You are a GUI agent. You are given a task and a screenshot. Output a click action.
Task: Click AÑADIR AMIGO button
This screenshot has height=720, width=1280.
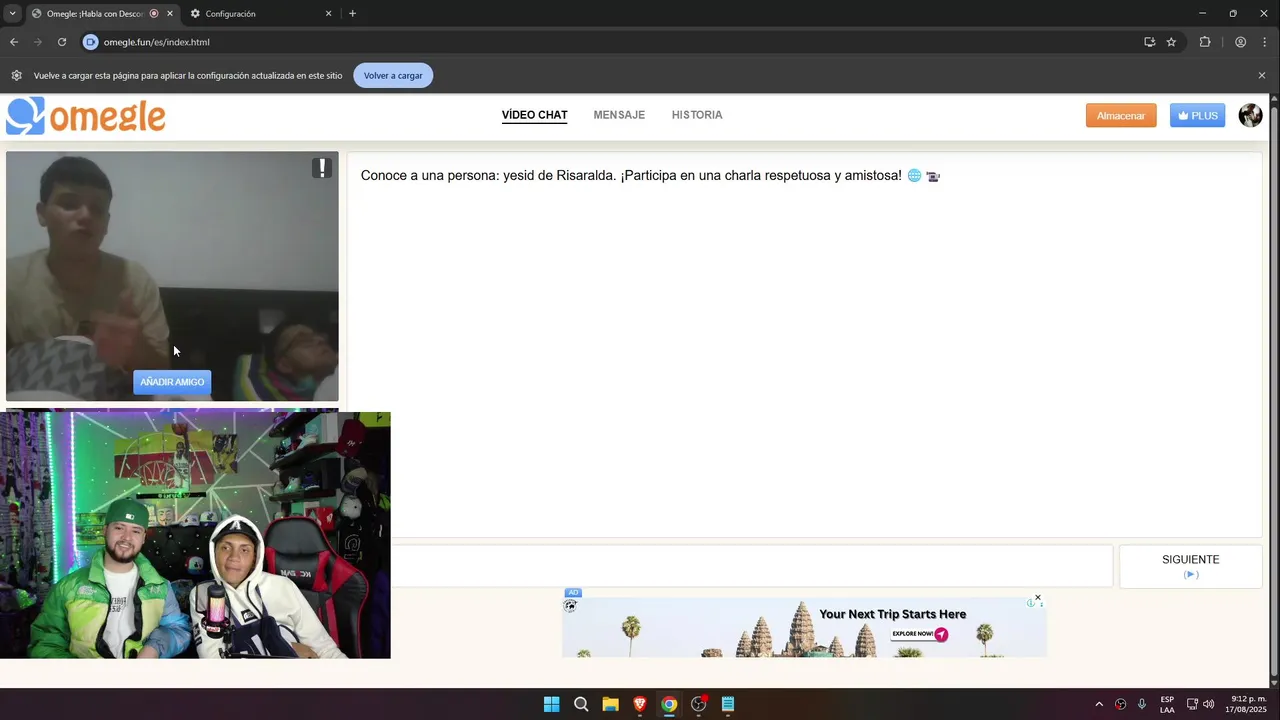click(172, 382)
